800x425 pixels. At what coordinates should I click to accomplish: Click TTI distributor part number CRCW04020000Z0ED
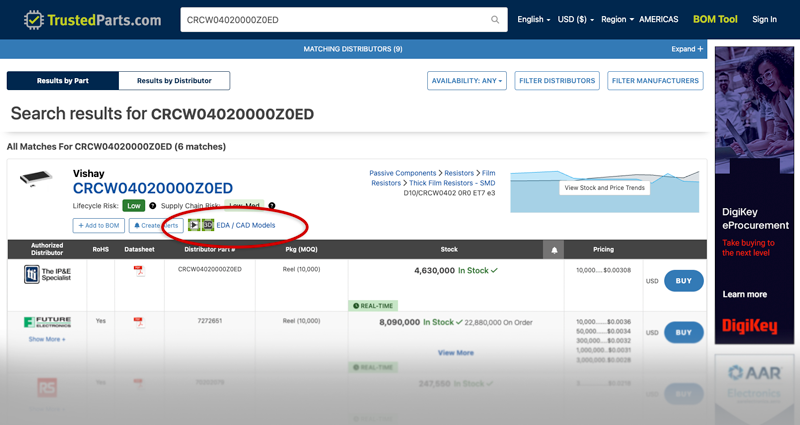pyautogui.click(x=210, y=269)
